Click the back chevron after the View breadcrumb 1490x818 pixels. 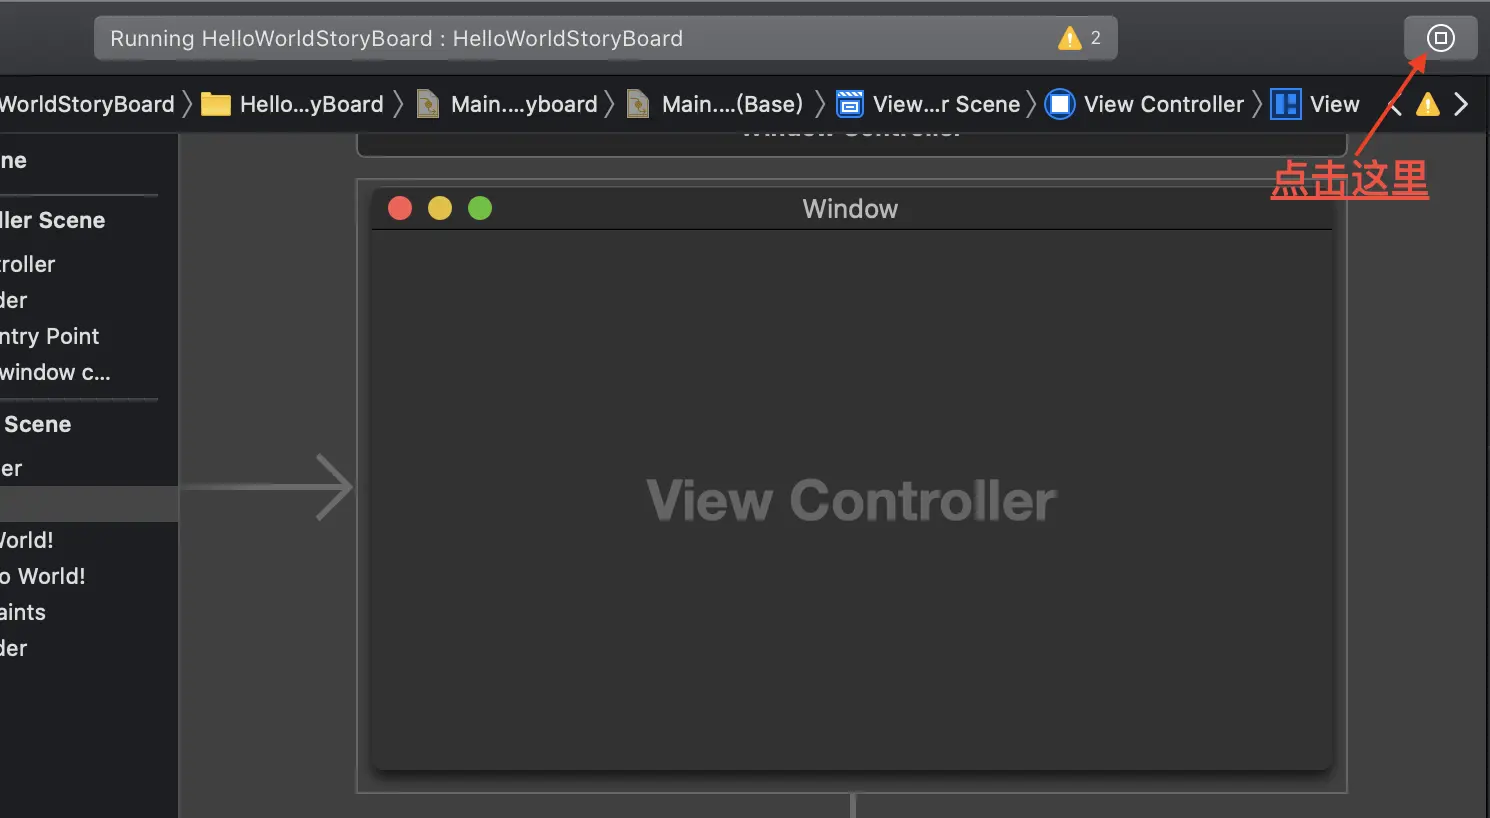pyautogui.click(x=1394, y=103)
